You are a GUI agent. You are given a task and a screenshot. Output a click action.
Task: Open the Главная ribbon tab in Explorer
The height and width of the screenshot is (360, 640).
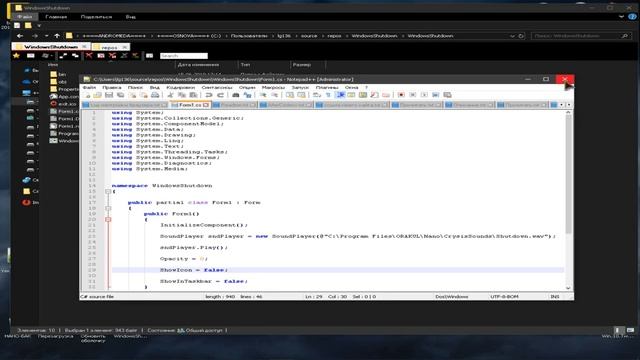(x=56, y=17)
